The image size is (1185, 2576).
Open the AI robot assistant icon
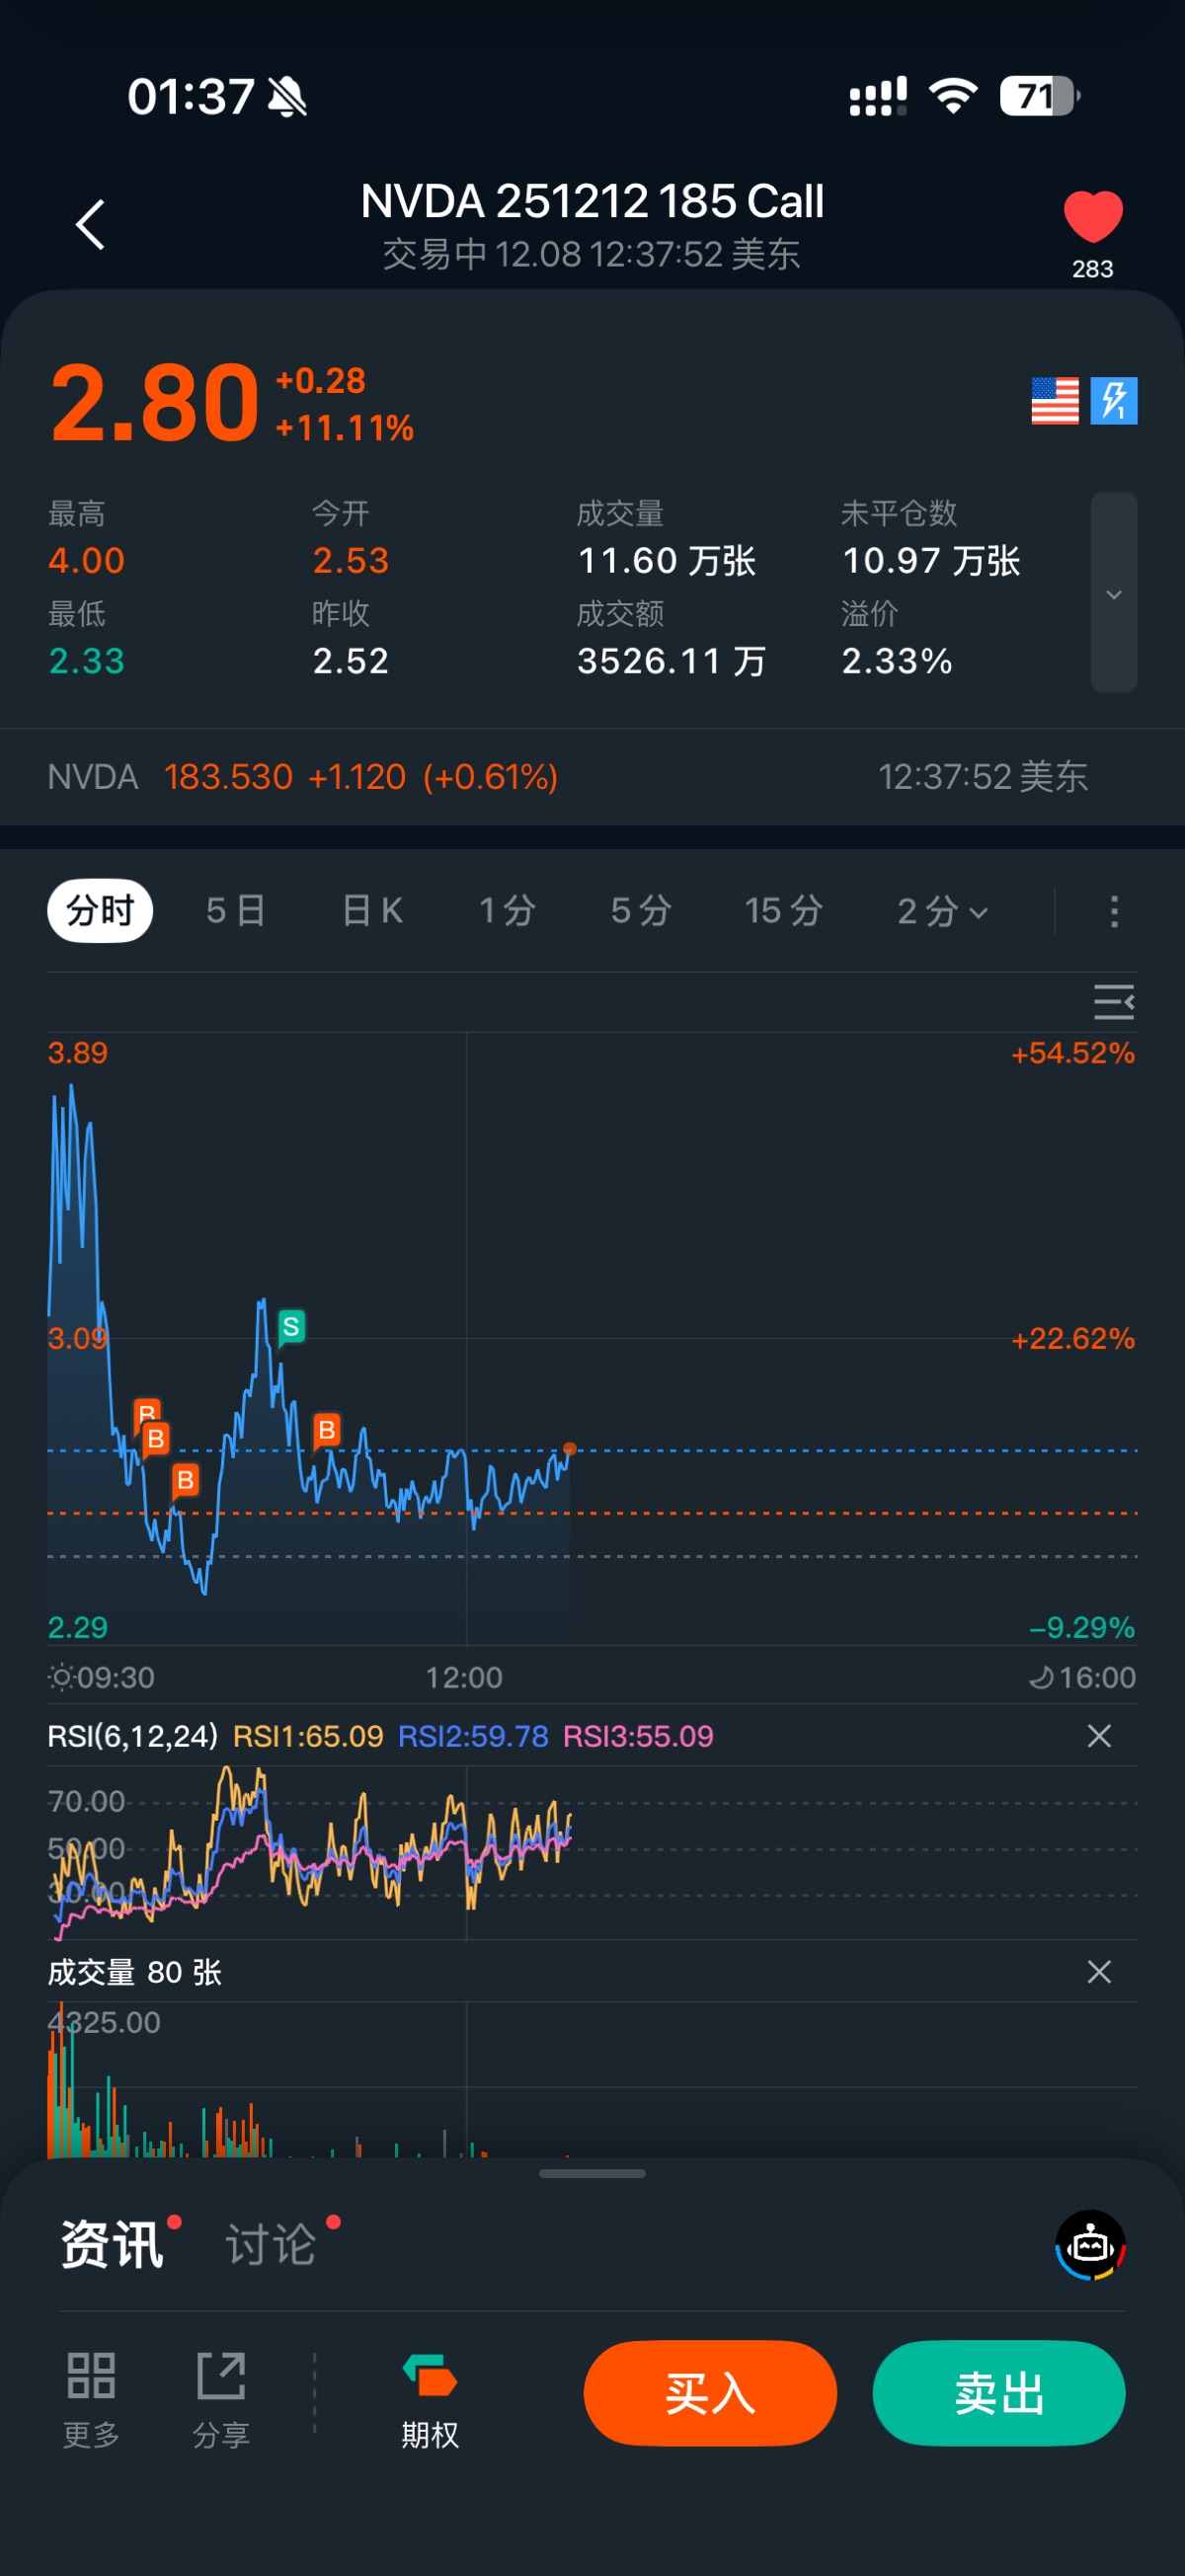tap(1090, 2245)
